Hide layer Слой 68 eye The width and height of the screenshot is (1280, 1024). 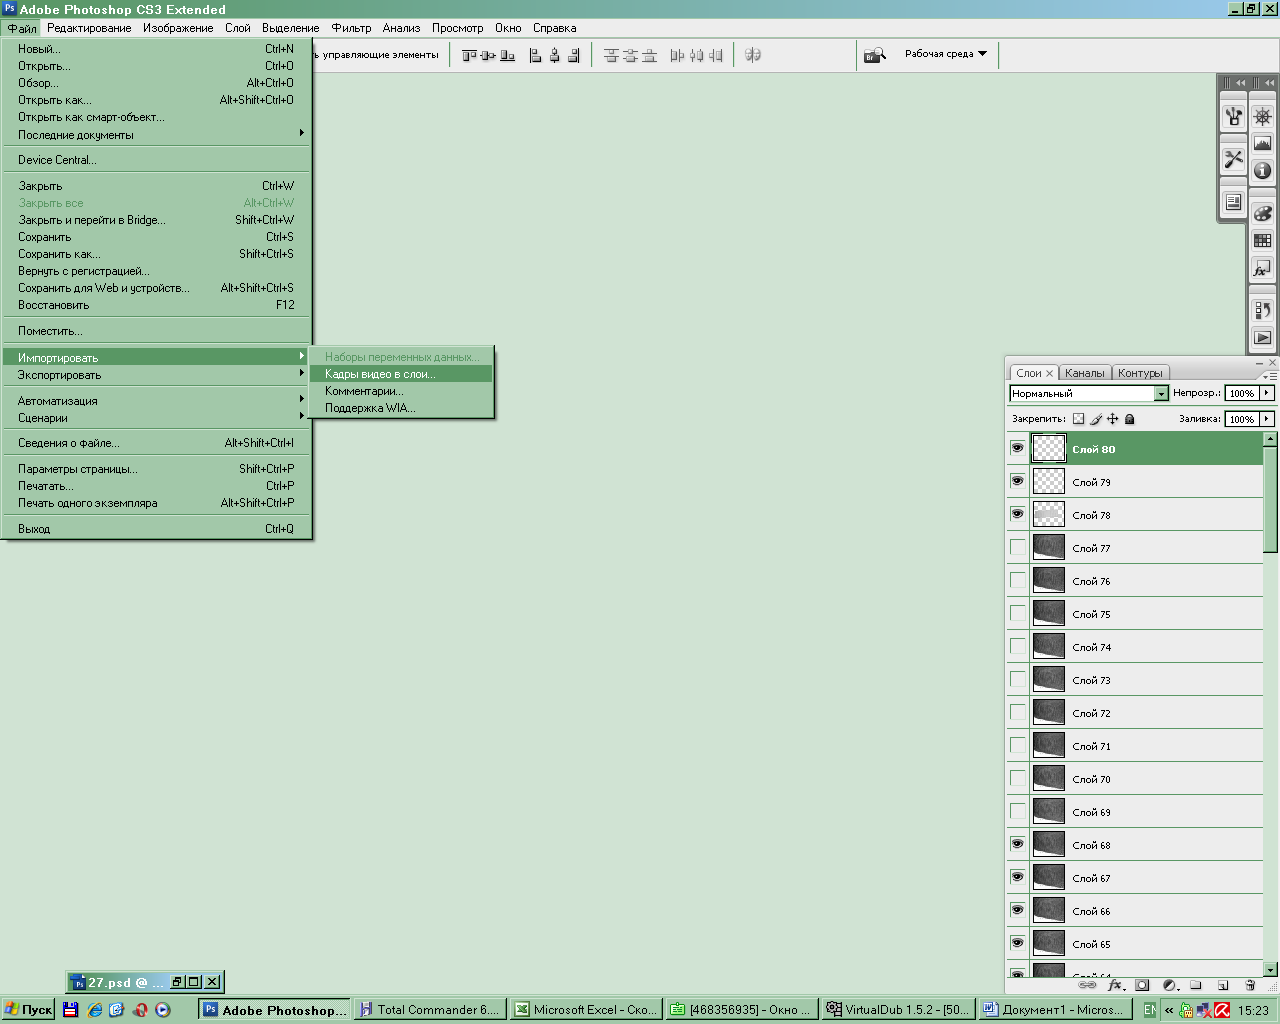coord(1018,844)
